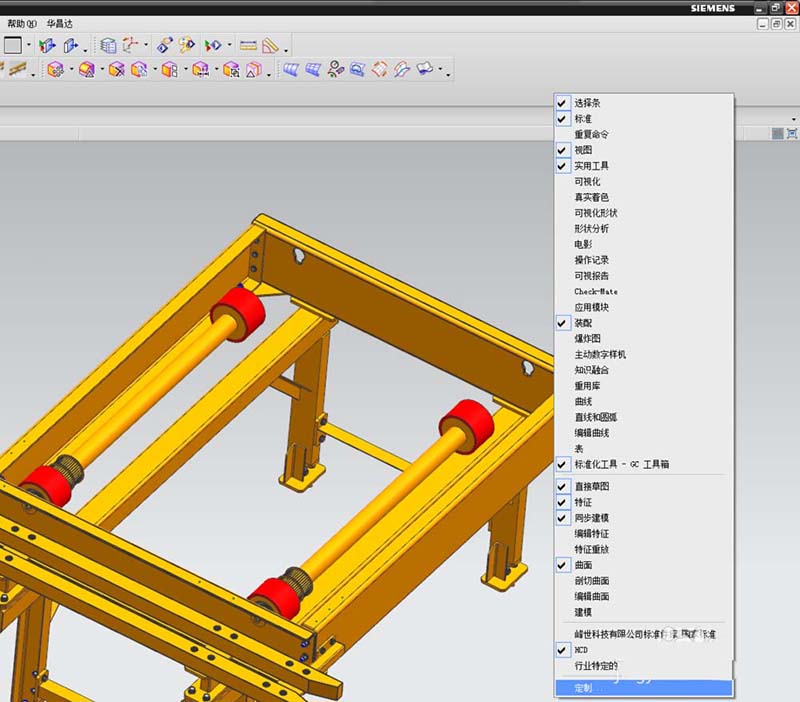Open dropdown next to rectangle selection icon

click(29, 45)
